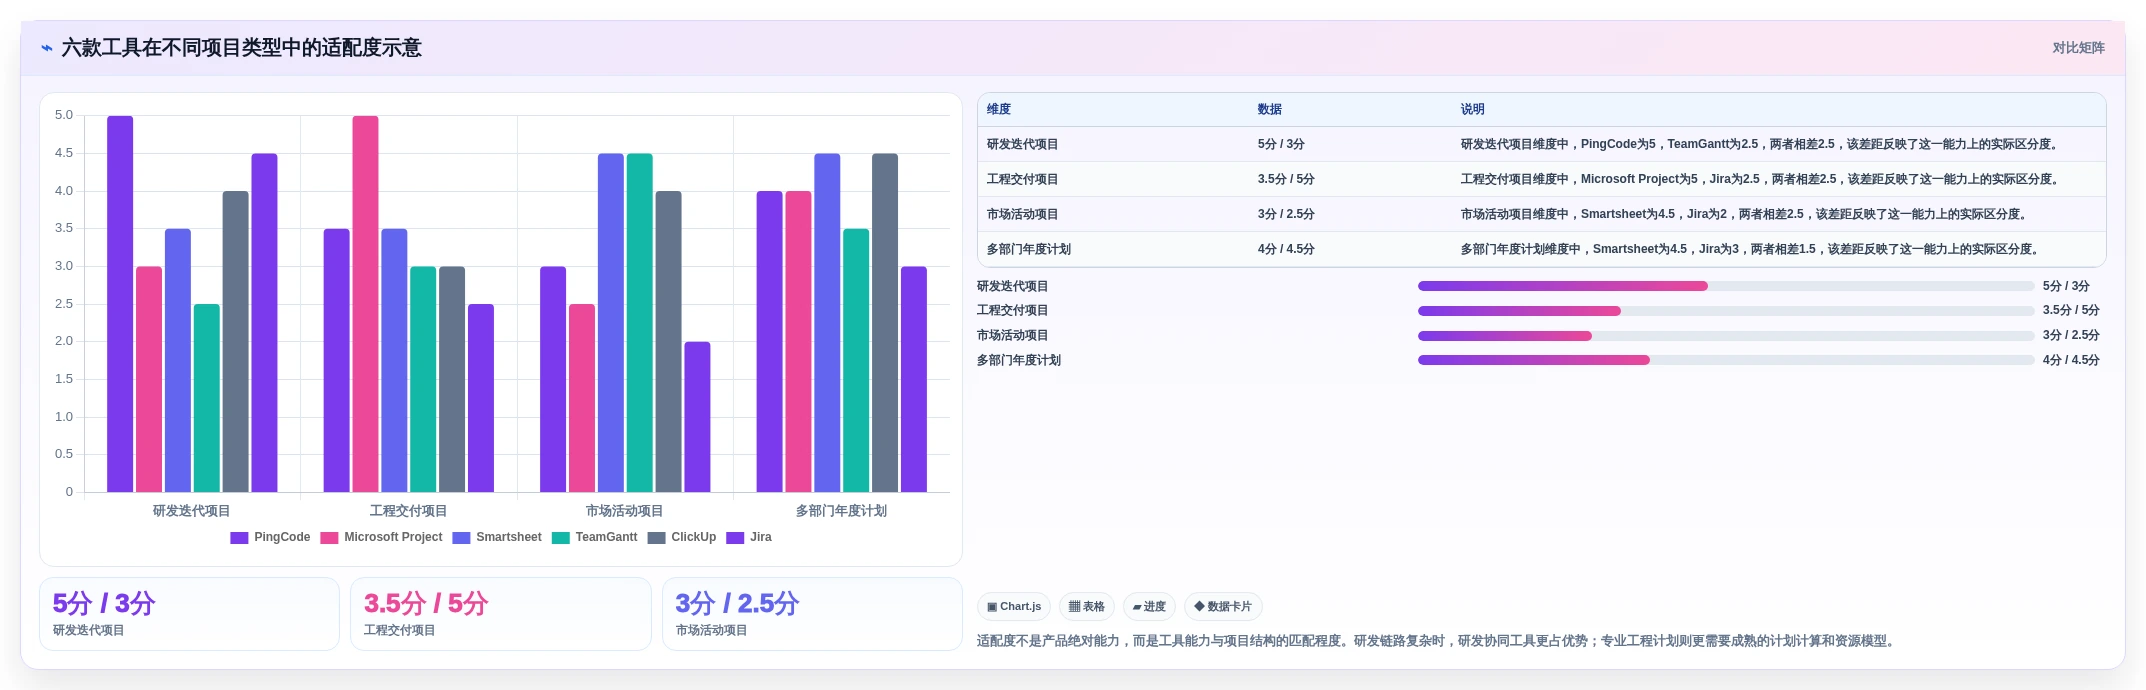
Task: Click the 工程交付项目 progress bar
Action: 1726,311
